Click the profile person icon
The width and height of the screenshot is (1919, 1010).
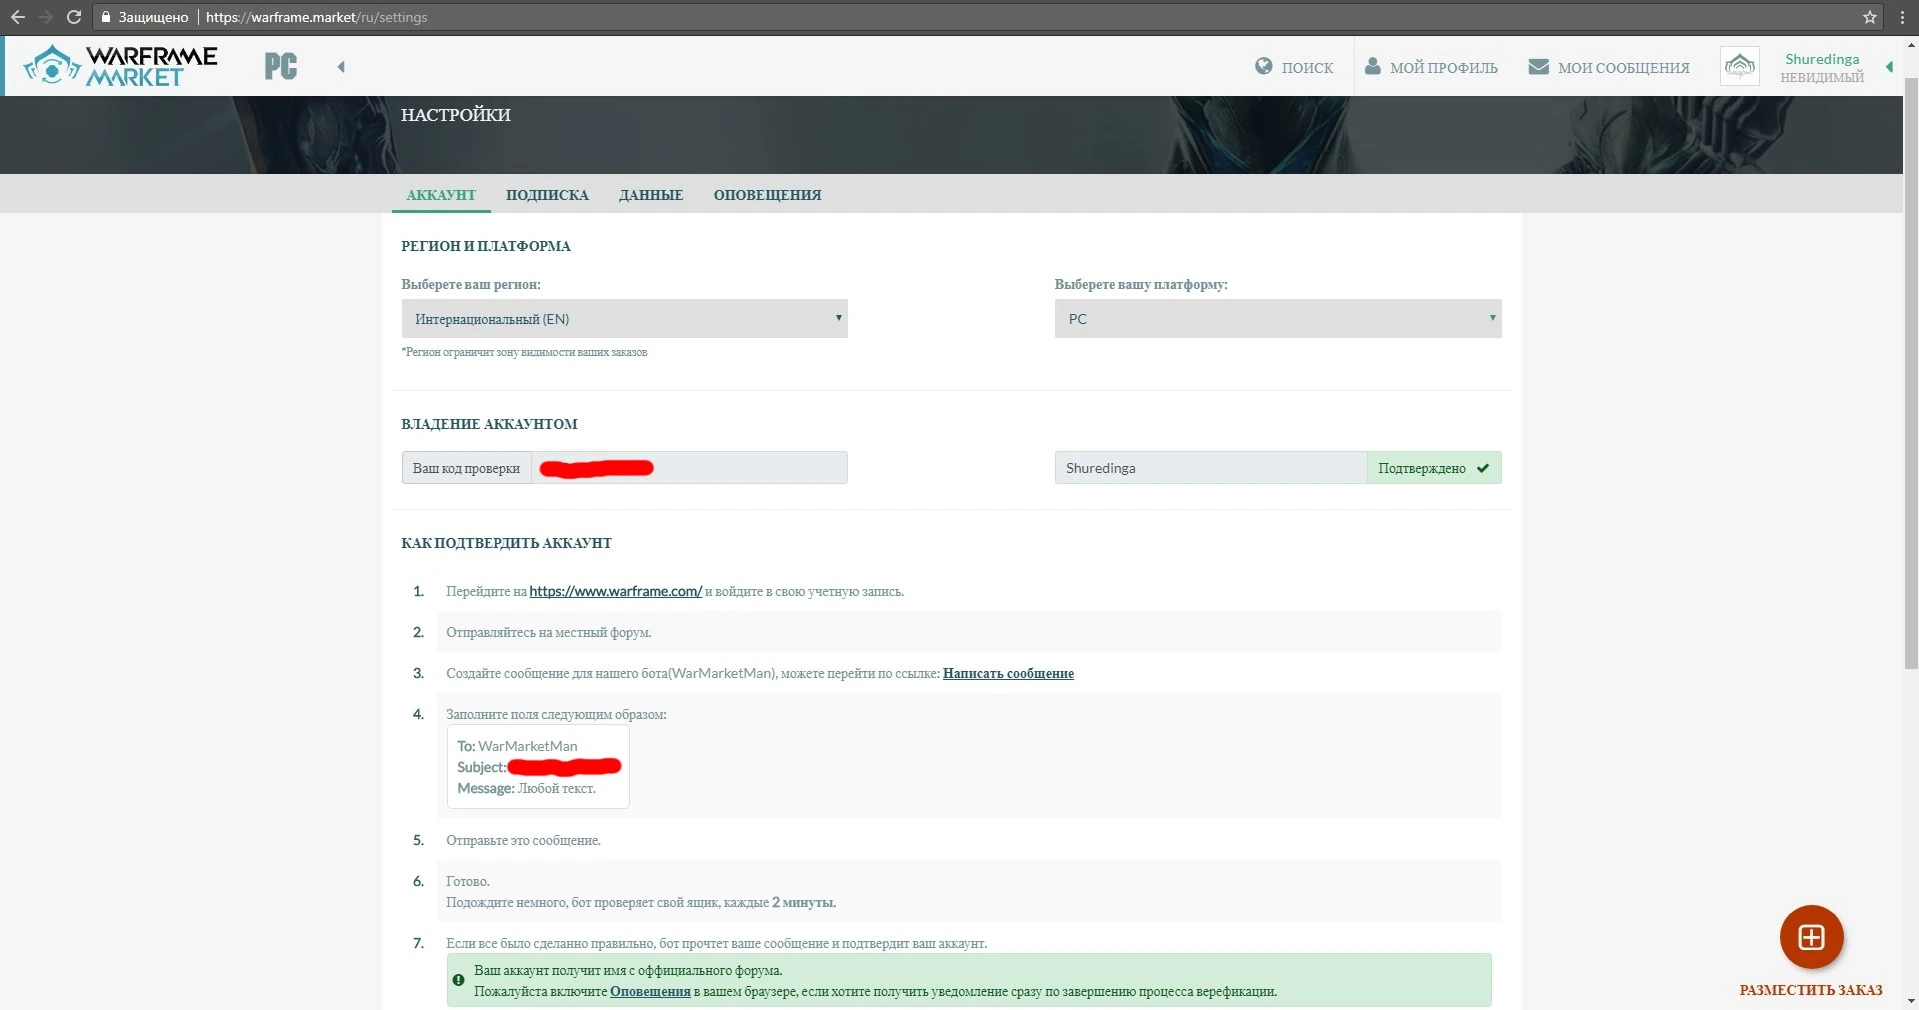coord(1373,66)
